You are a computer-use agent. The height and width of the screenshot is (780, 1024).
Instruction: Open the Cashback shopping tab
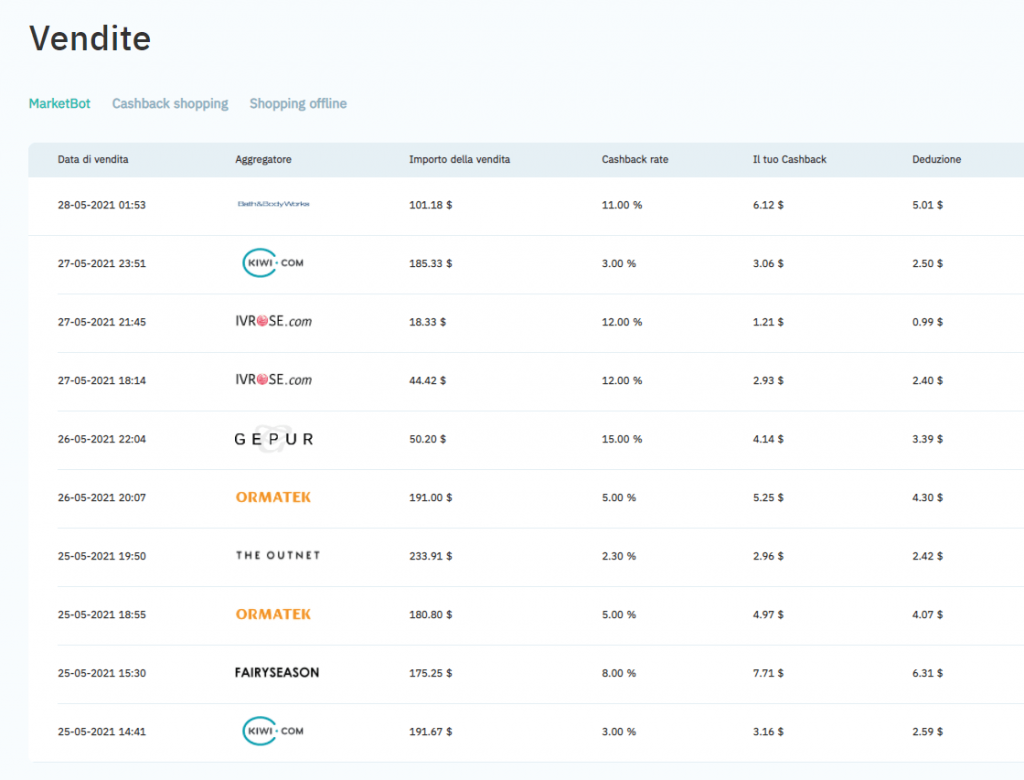pyautogui.click(x=170, y=104)
